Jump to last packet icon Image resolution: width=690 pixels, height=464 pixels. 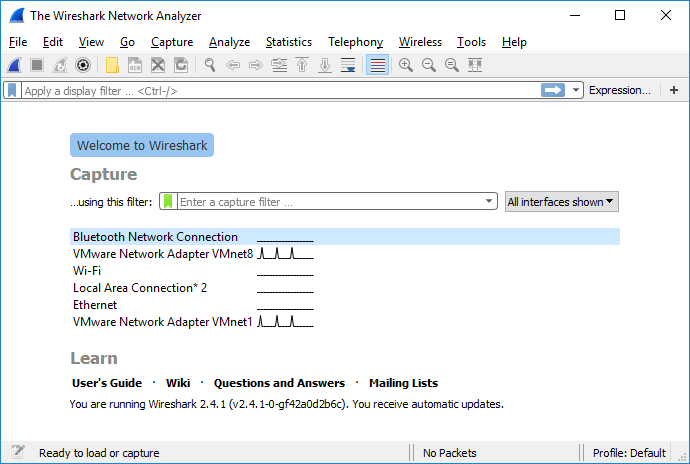[x=325, y=65]
